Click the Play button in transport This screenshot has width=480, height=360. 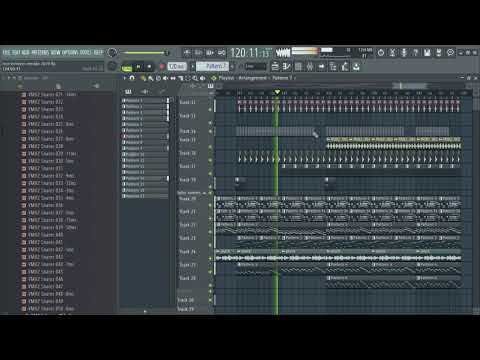coord(138,67)
